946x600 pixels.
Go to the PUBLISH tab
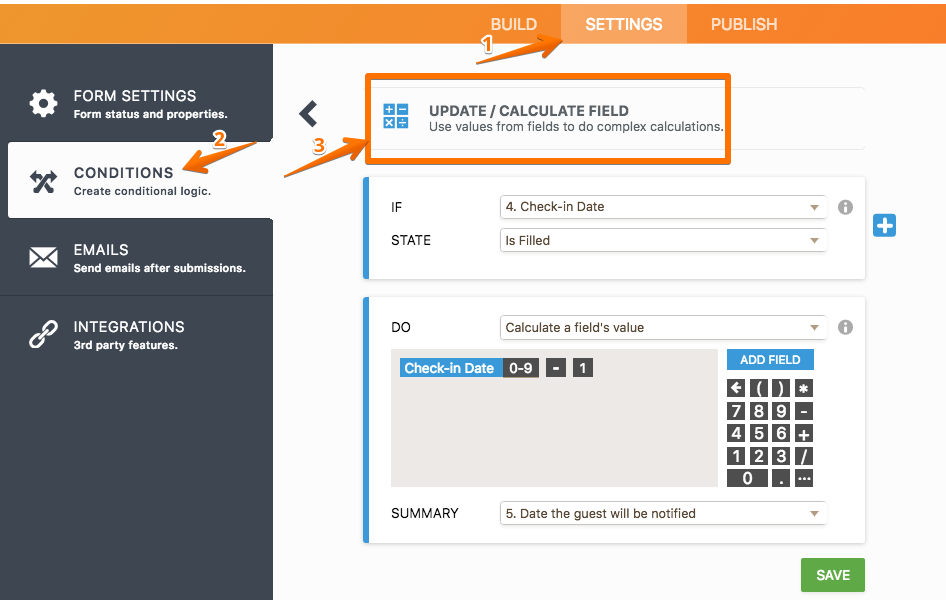[744, 24]
